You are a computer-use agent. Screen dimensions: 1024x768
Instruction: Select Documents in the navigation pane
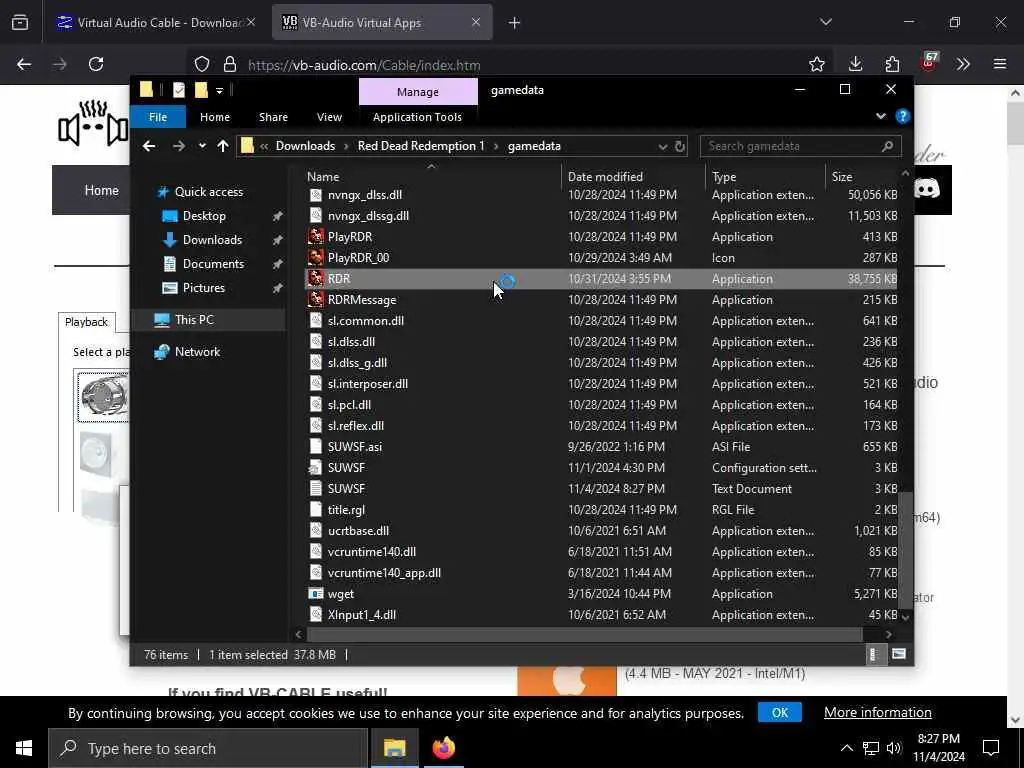click(213, 264)
